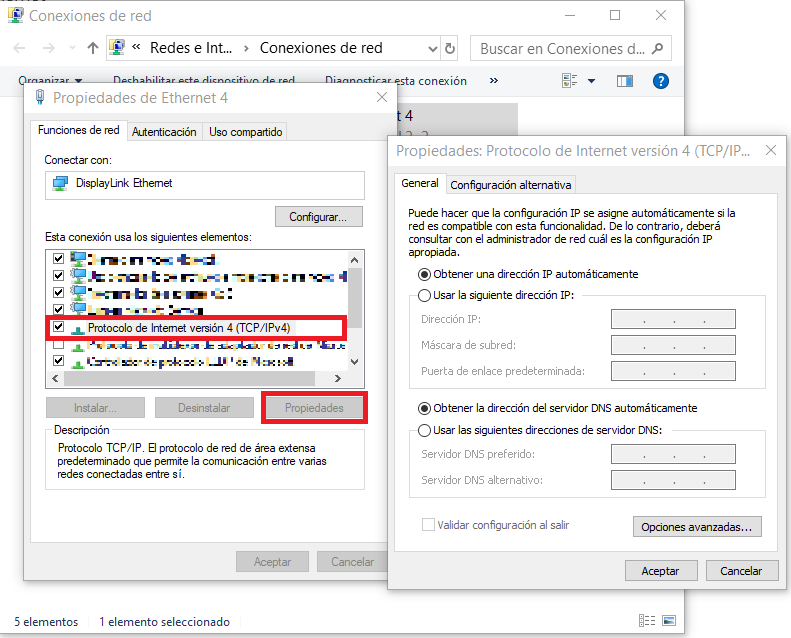The width and height of the screenshot is (791, 638).
Task: Open the Organizar dropdown menu
Action: 50,81
